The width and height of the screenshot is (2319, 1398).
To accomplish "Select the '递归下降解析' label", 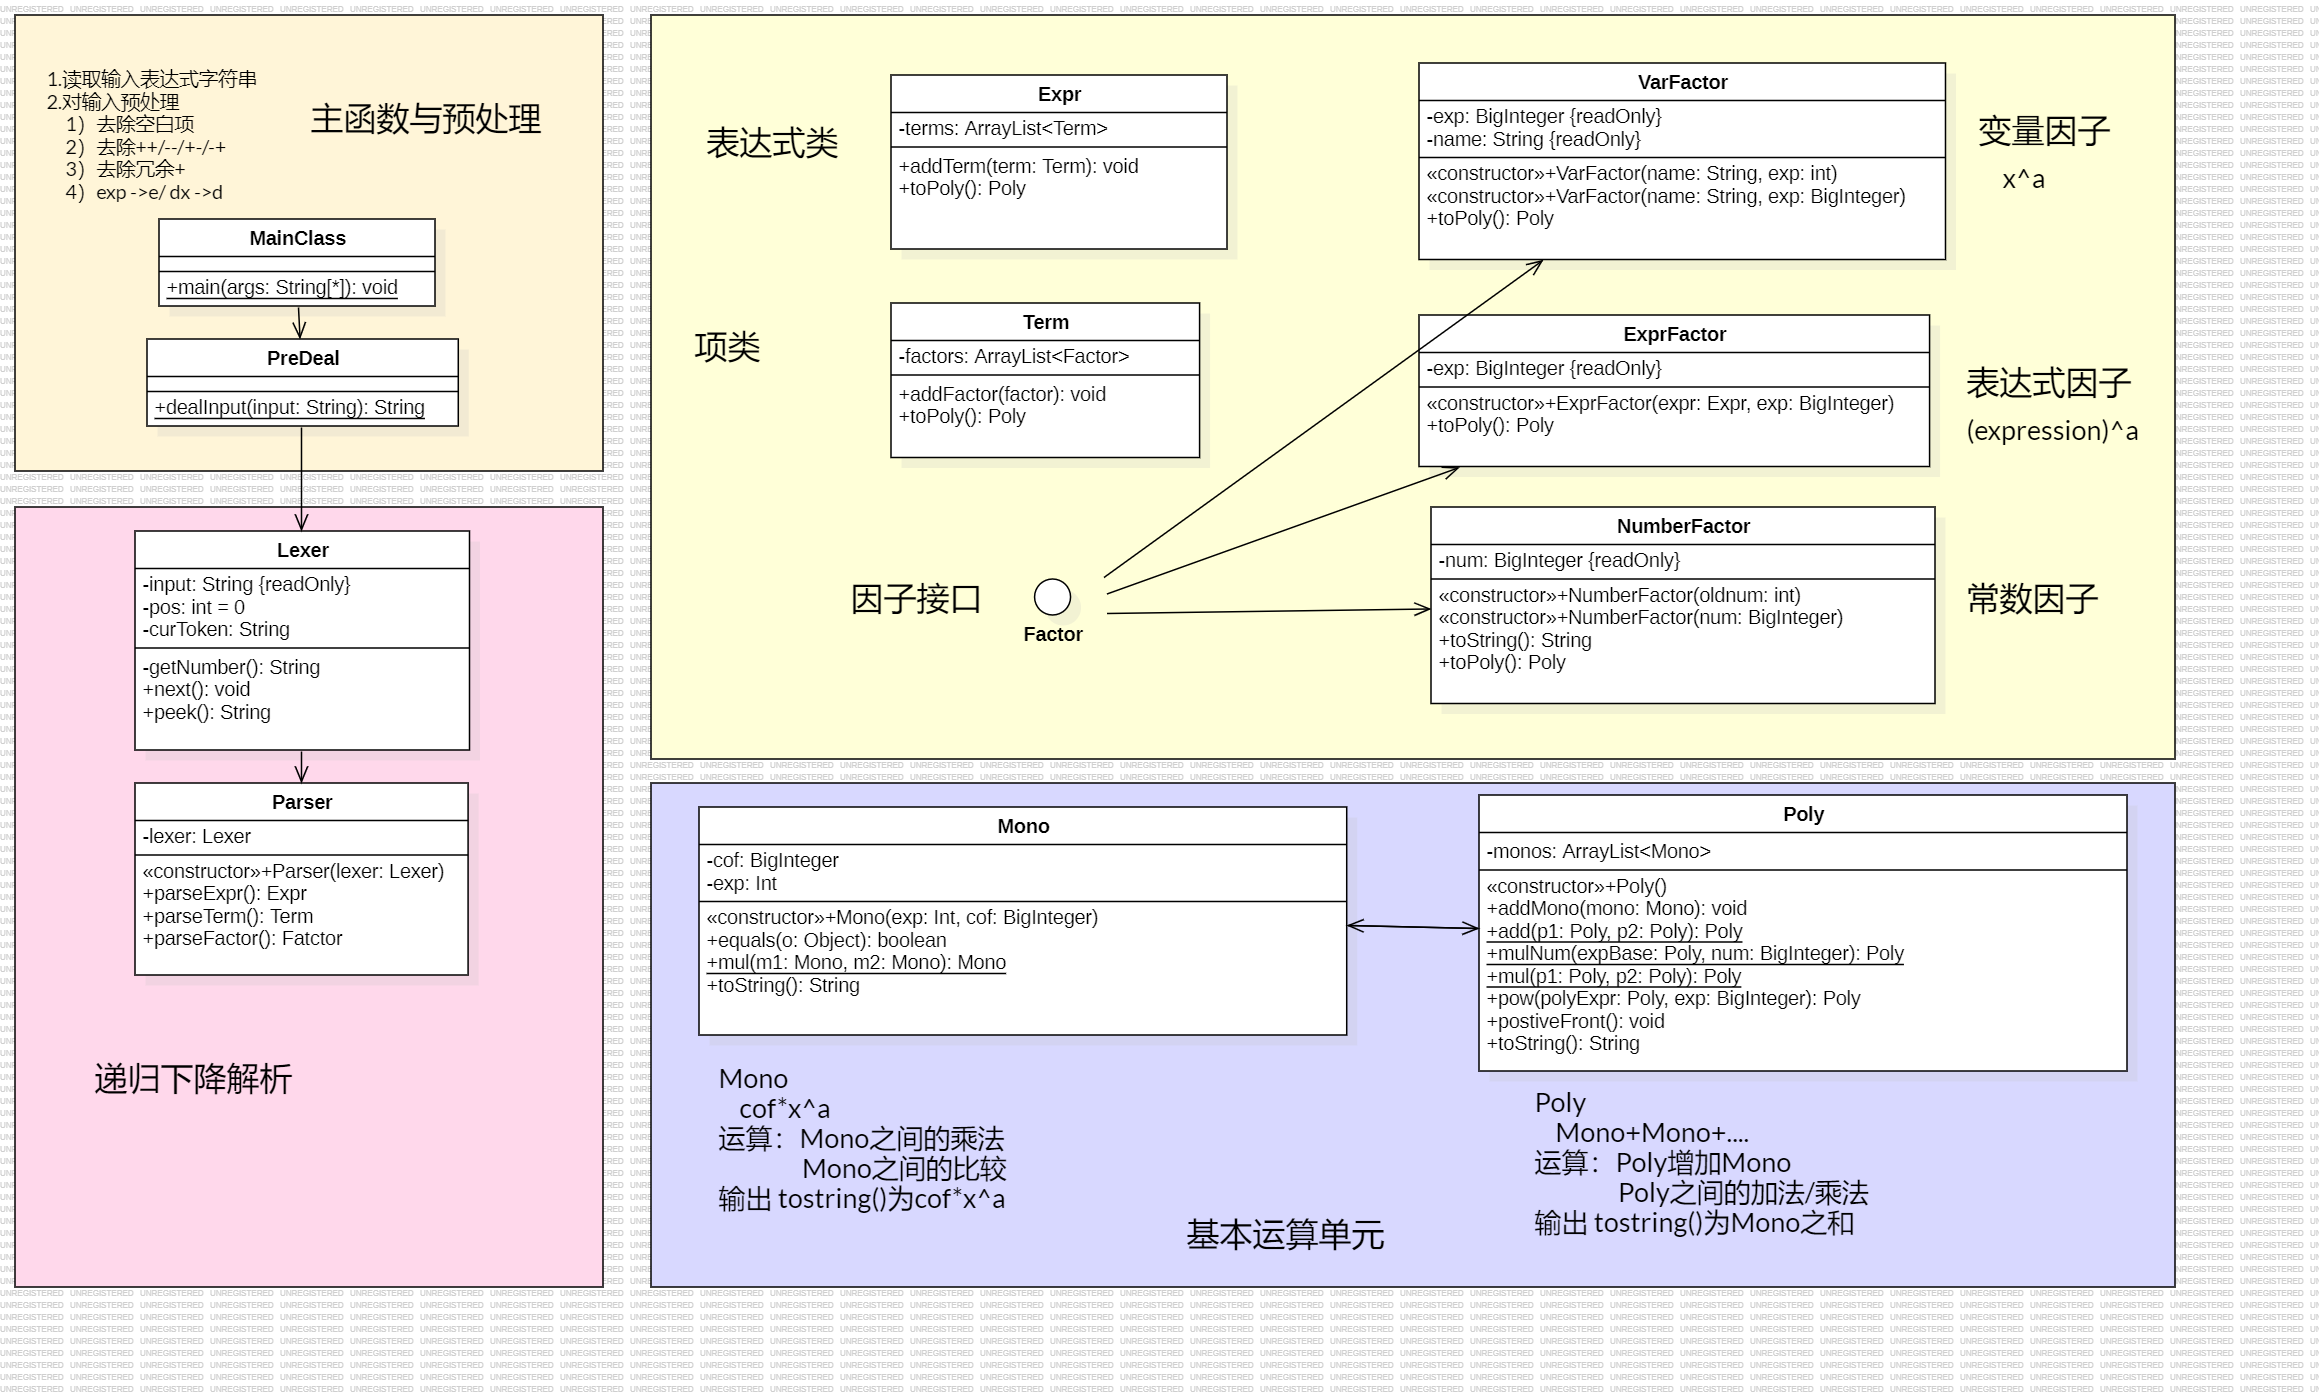I will 193,1079.
